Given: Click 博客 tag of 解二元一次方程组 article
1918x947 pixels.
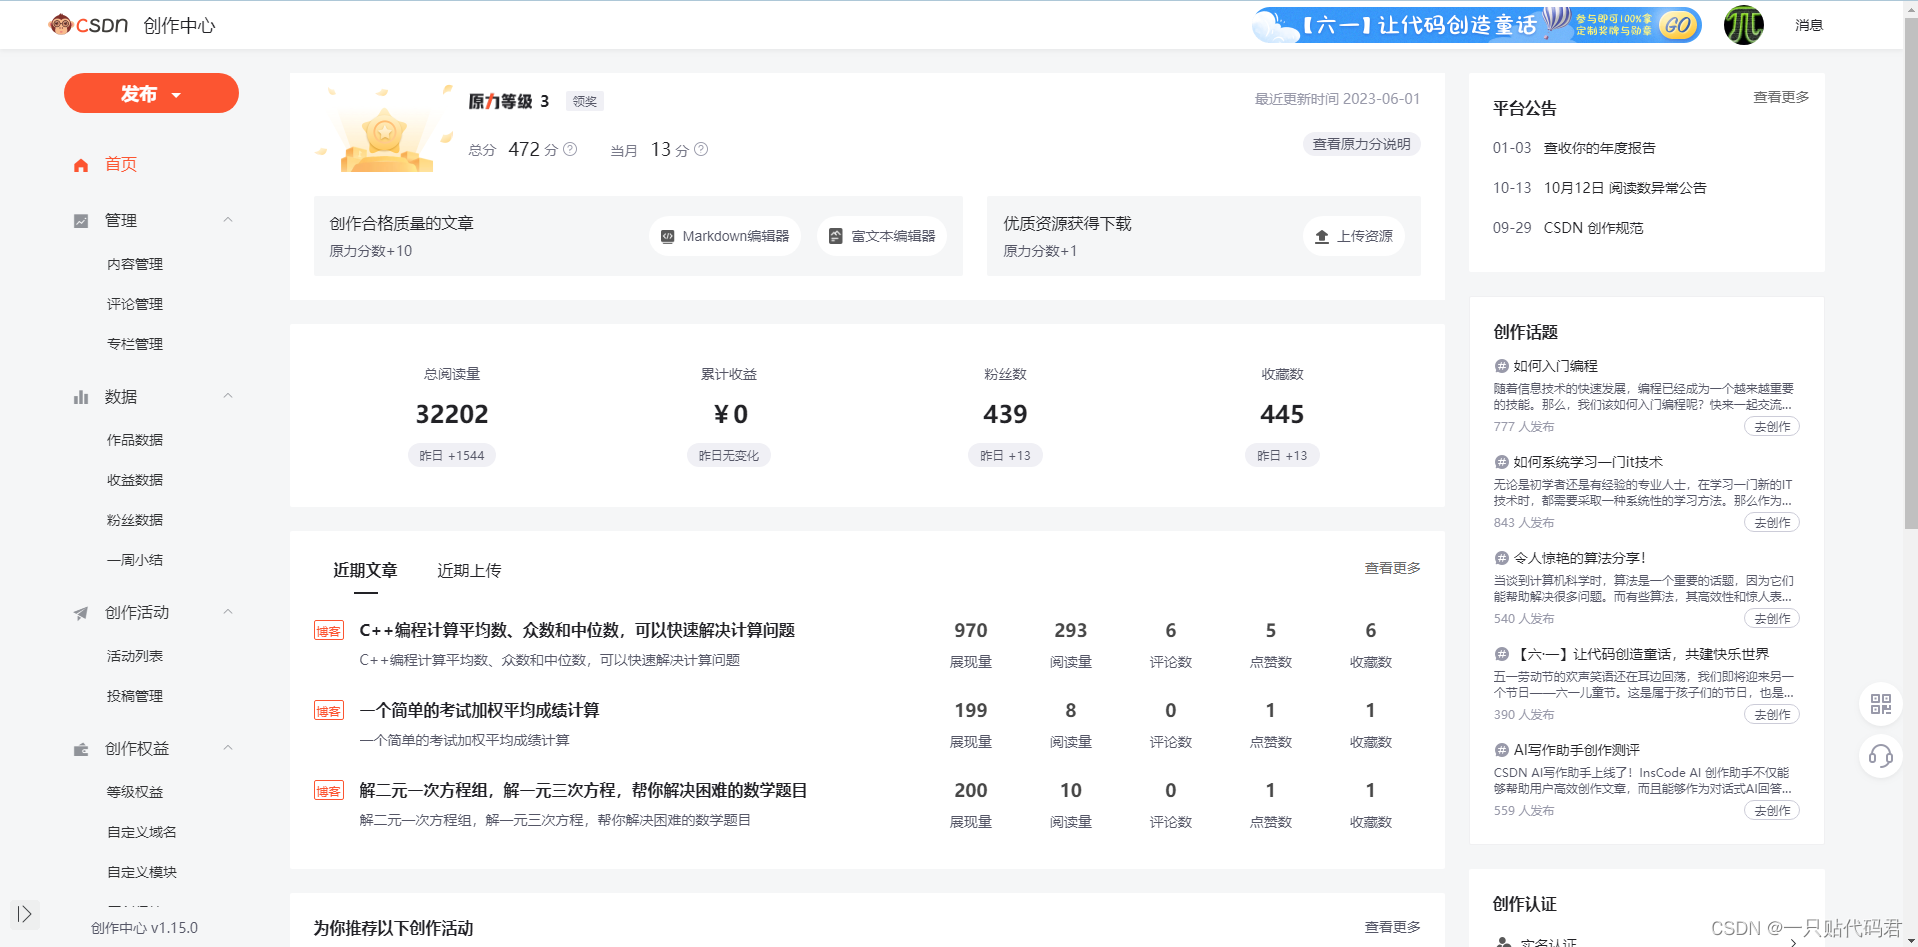Looking at the screenshot, I should click(x=329, y=791).
